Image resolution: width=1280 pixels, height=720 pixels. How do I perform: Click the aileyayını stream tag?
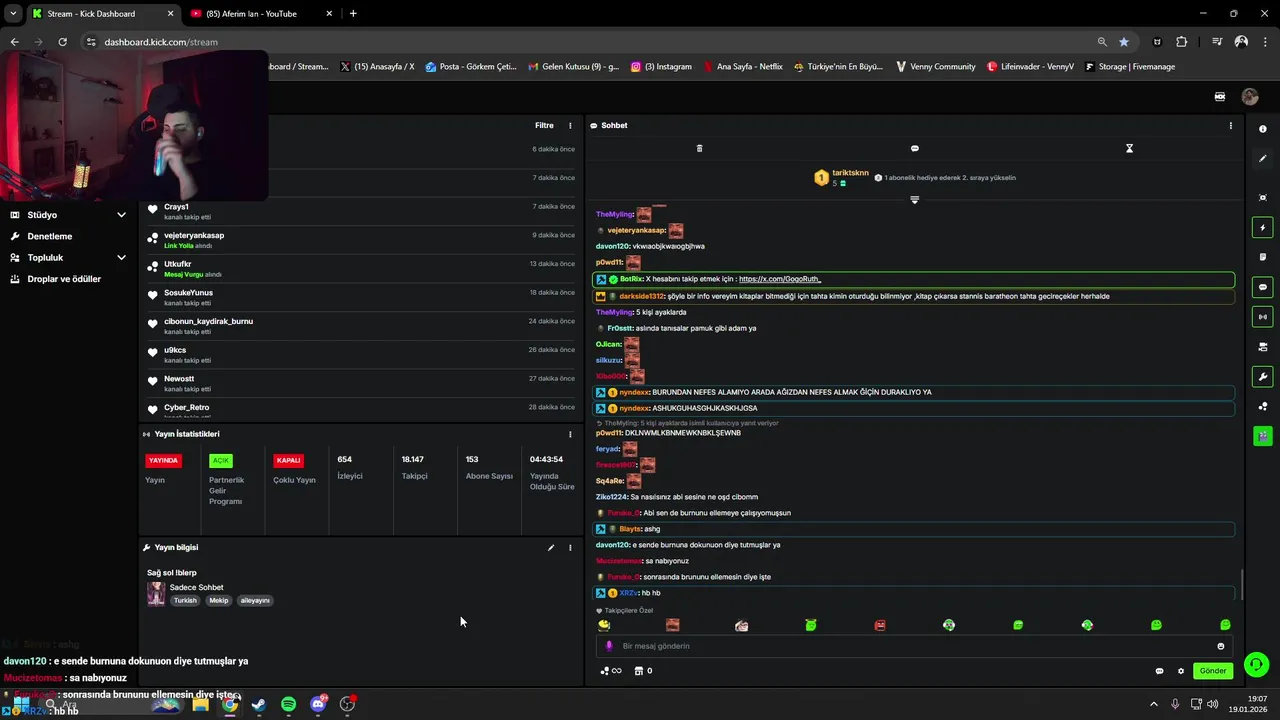point(255,601)
